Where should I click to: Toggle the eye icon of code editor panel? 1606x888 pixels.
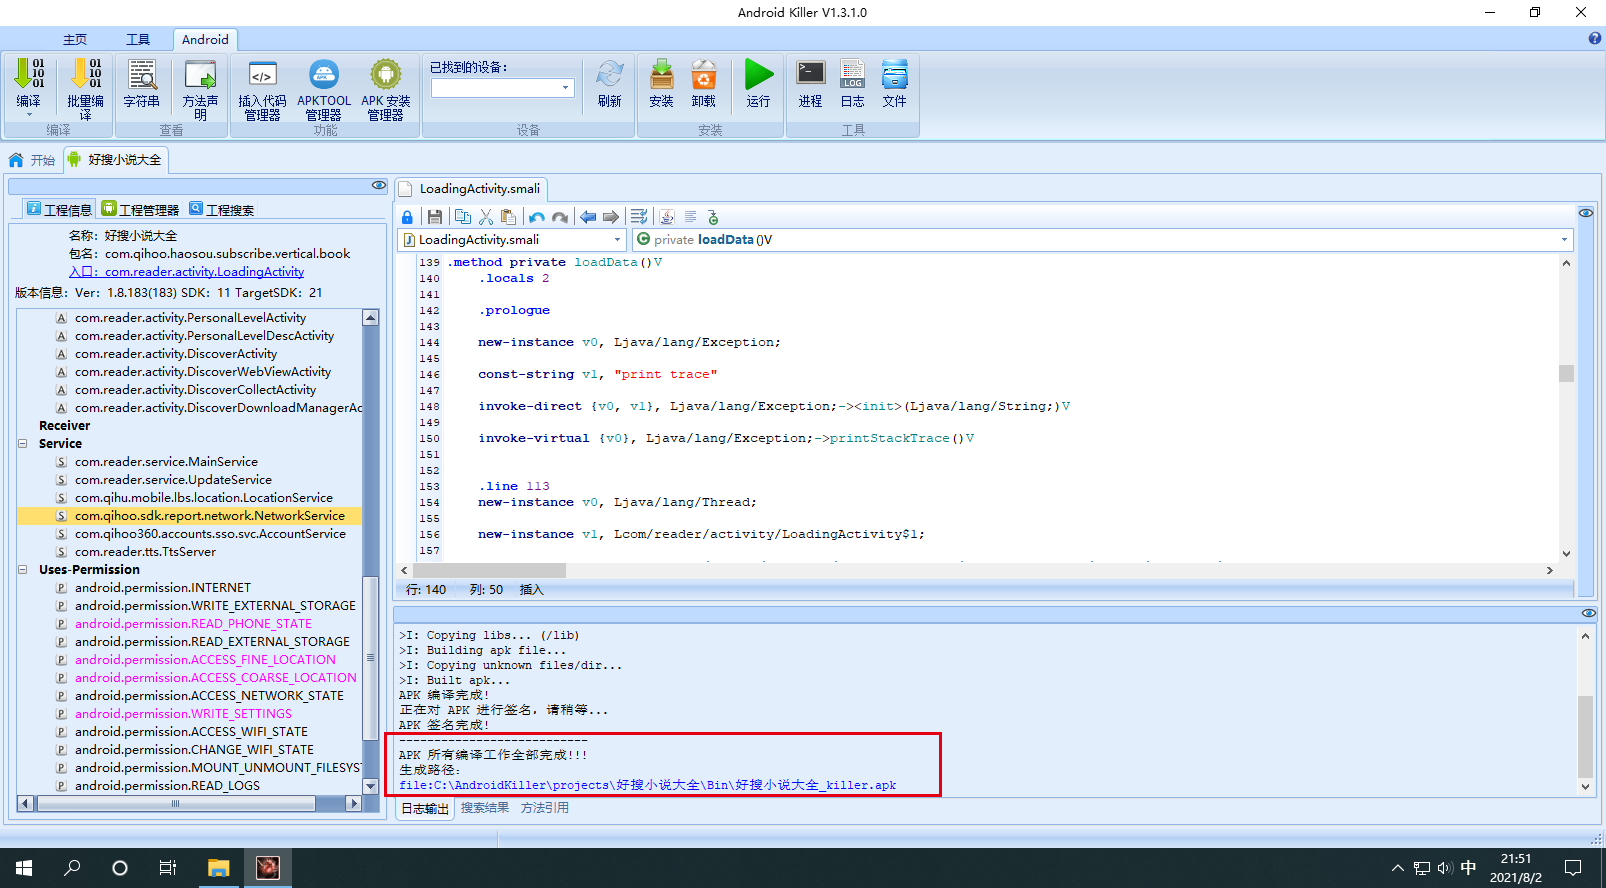[x=1586, y=213]
